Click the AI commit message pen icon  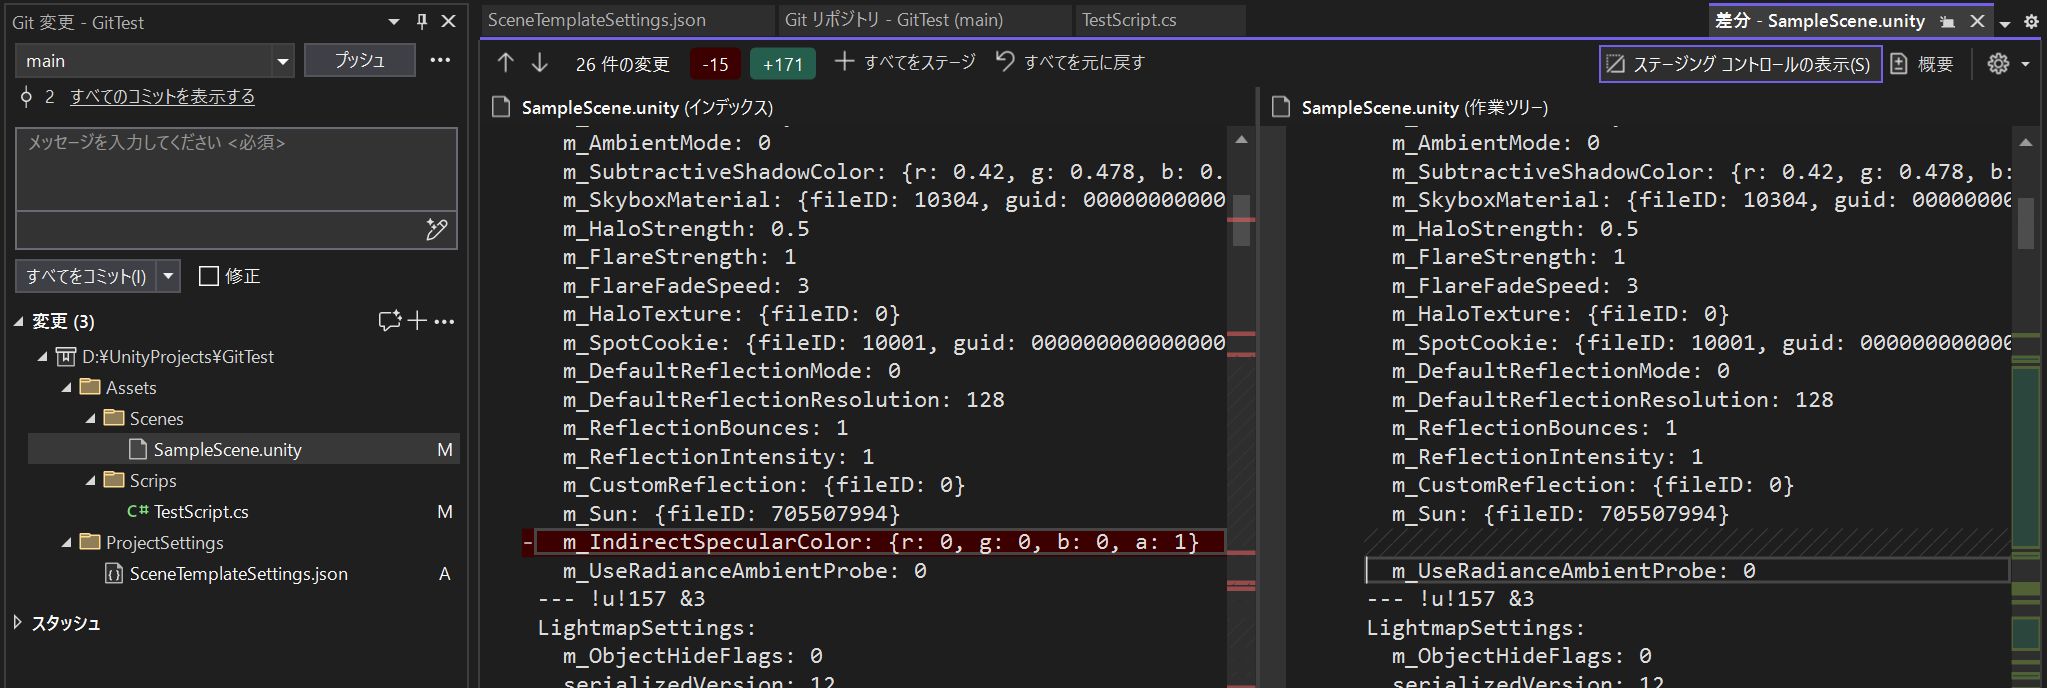click(437, 230)
